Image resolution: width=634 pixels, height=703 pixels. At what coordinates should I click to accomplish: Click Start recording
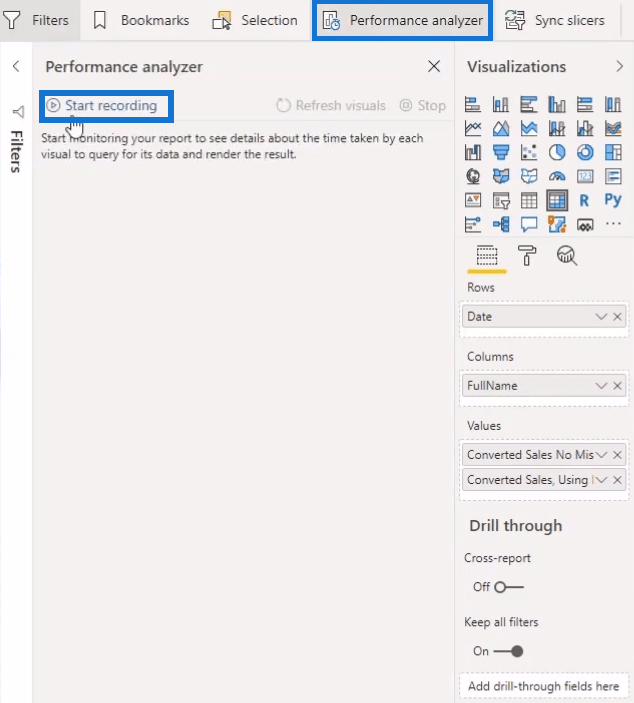point(102,105)
